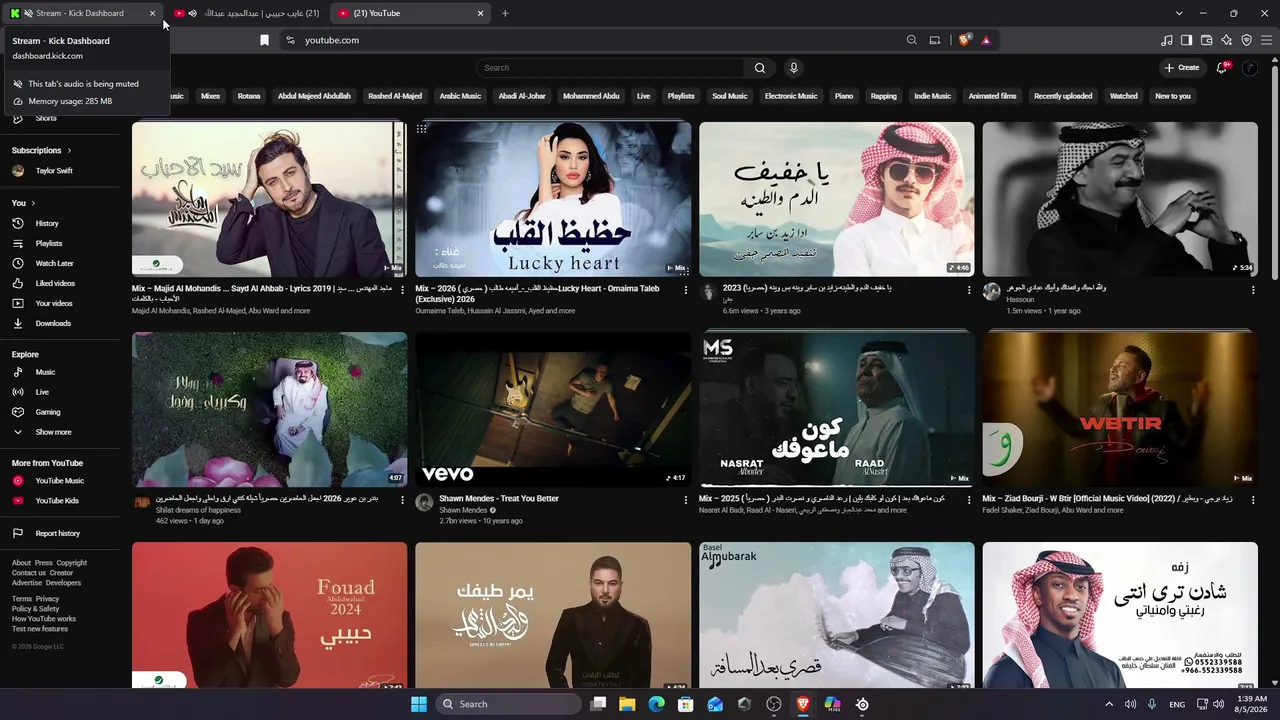The image size is (1280, 720).
Task: Select the Rashed Al-Majed filter chip
Action: pyautogui.click(x=395, y=96)
